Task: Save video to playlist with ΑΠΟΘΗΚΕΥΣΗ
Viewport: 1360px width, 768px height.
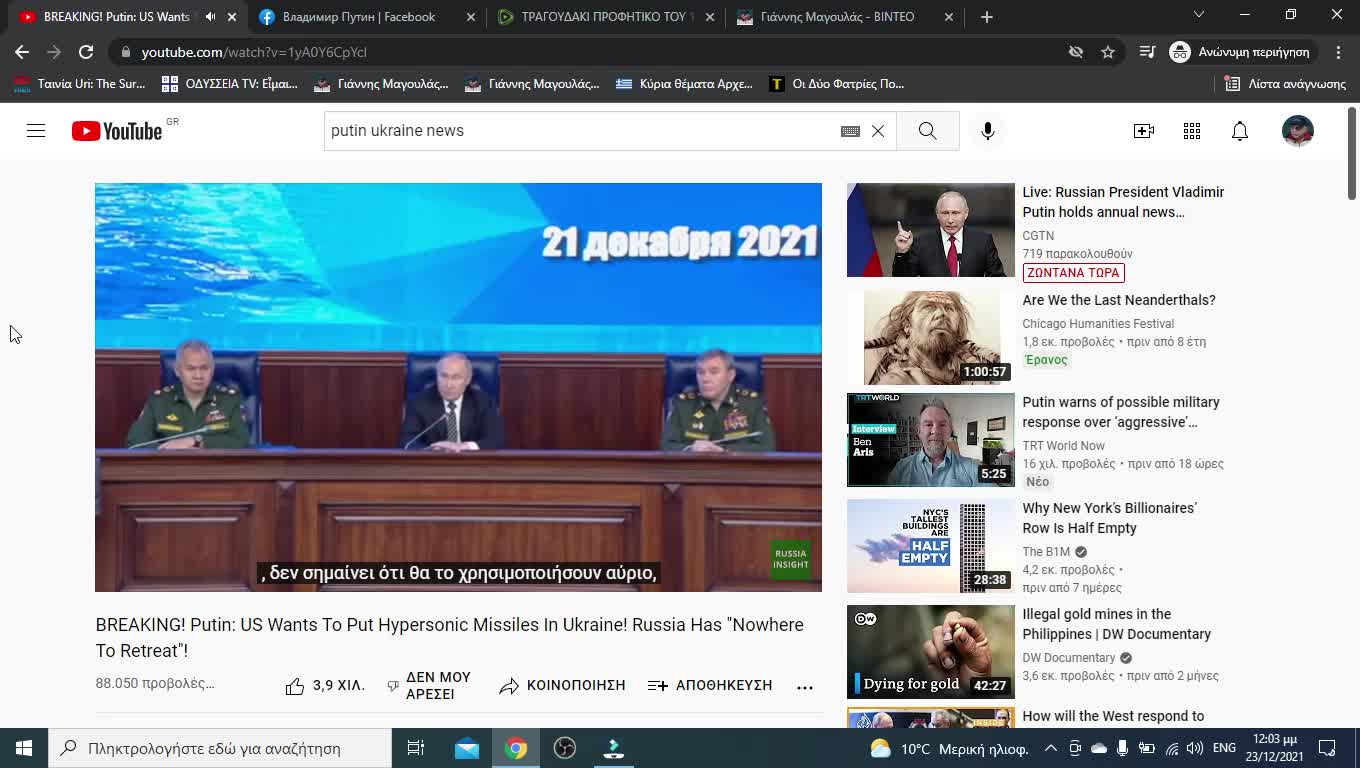Action: tap(710, 686)
